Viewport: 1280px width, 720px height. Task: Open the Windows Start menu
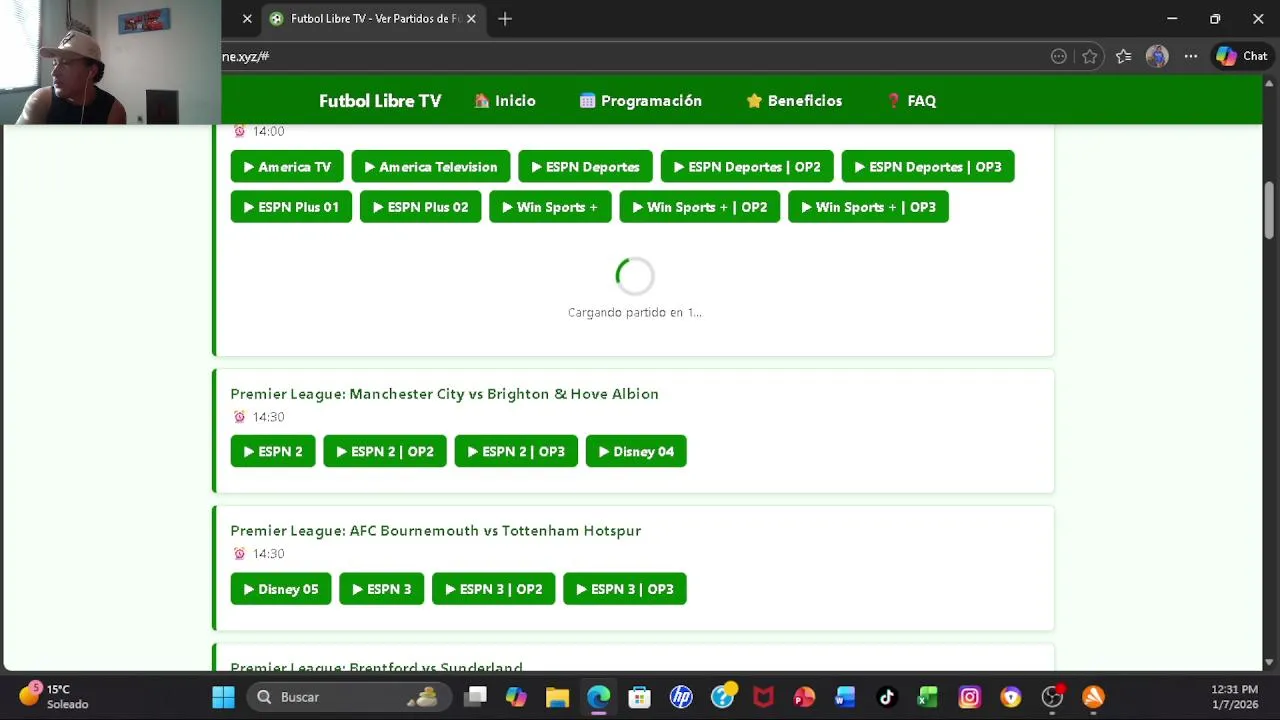click(223, 697)
